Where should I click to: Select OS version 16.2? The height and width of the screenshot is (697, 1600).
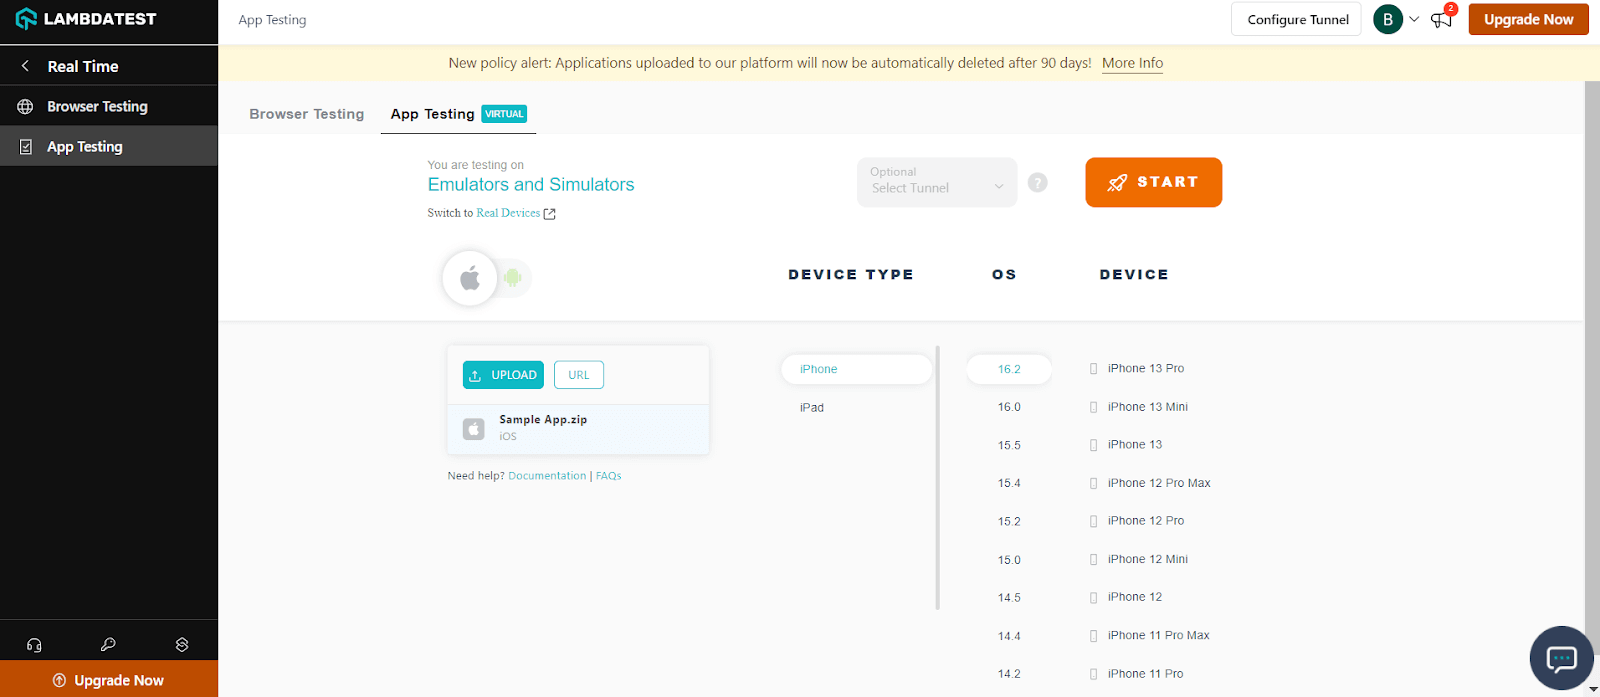(1009, 369)
